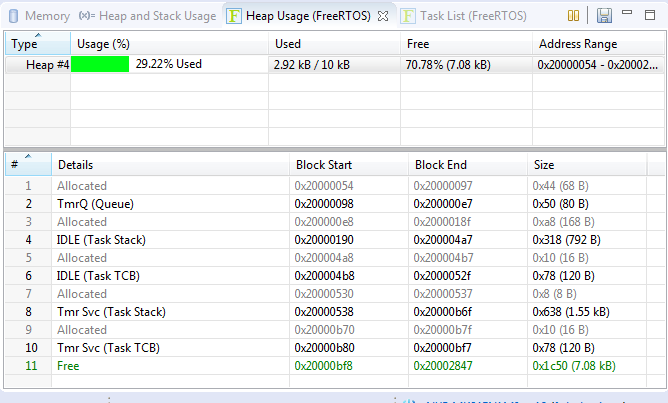Screen dimensions: 668x403
Task: Click block start address 0x20000054
Action: click(x=324, y=186)
